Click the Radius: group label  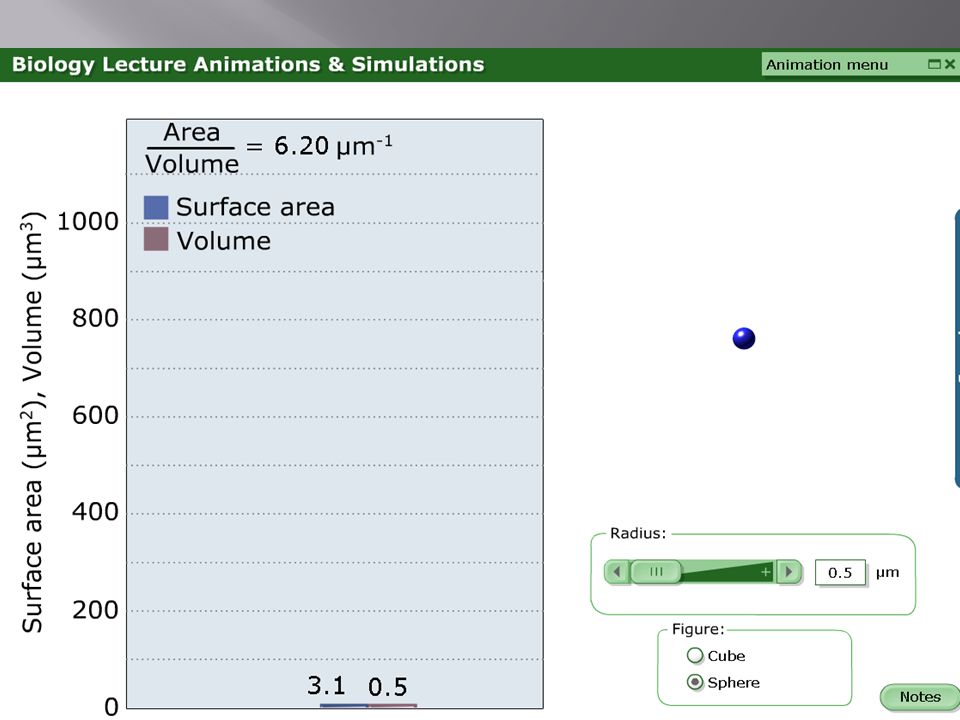[x=638, y=533]
